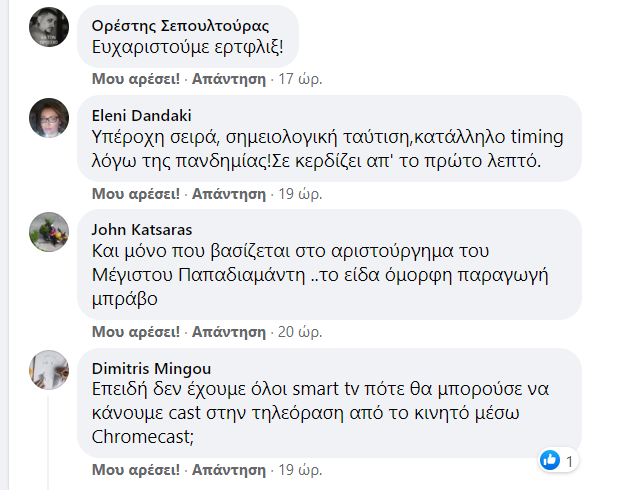Like Ορέστης Σεπουλτούρας's comment

[x=136, y=79]
